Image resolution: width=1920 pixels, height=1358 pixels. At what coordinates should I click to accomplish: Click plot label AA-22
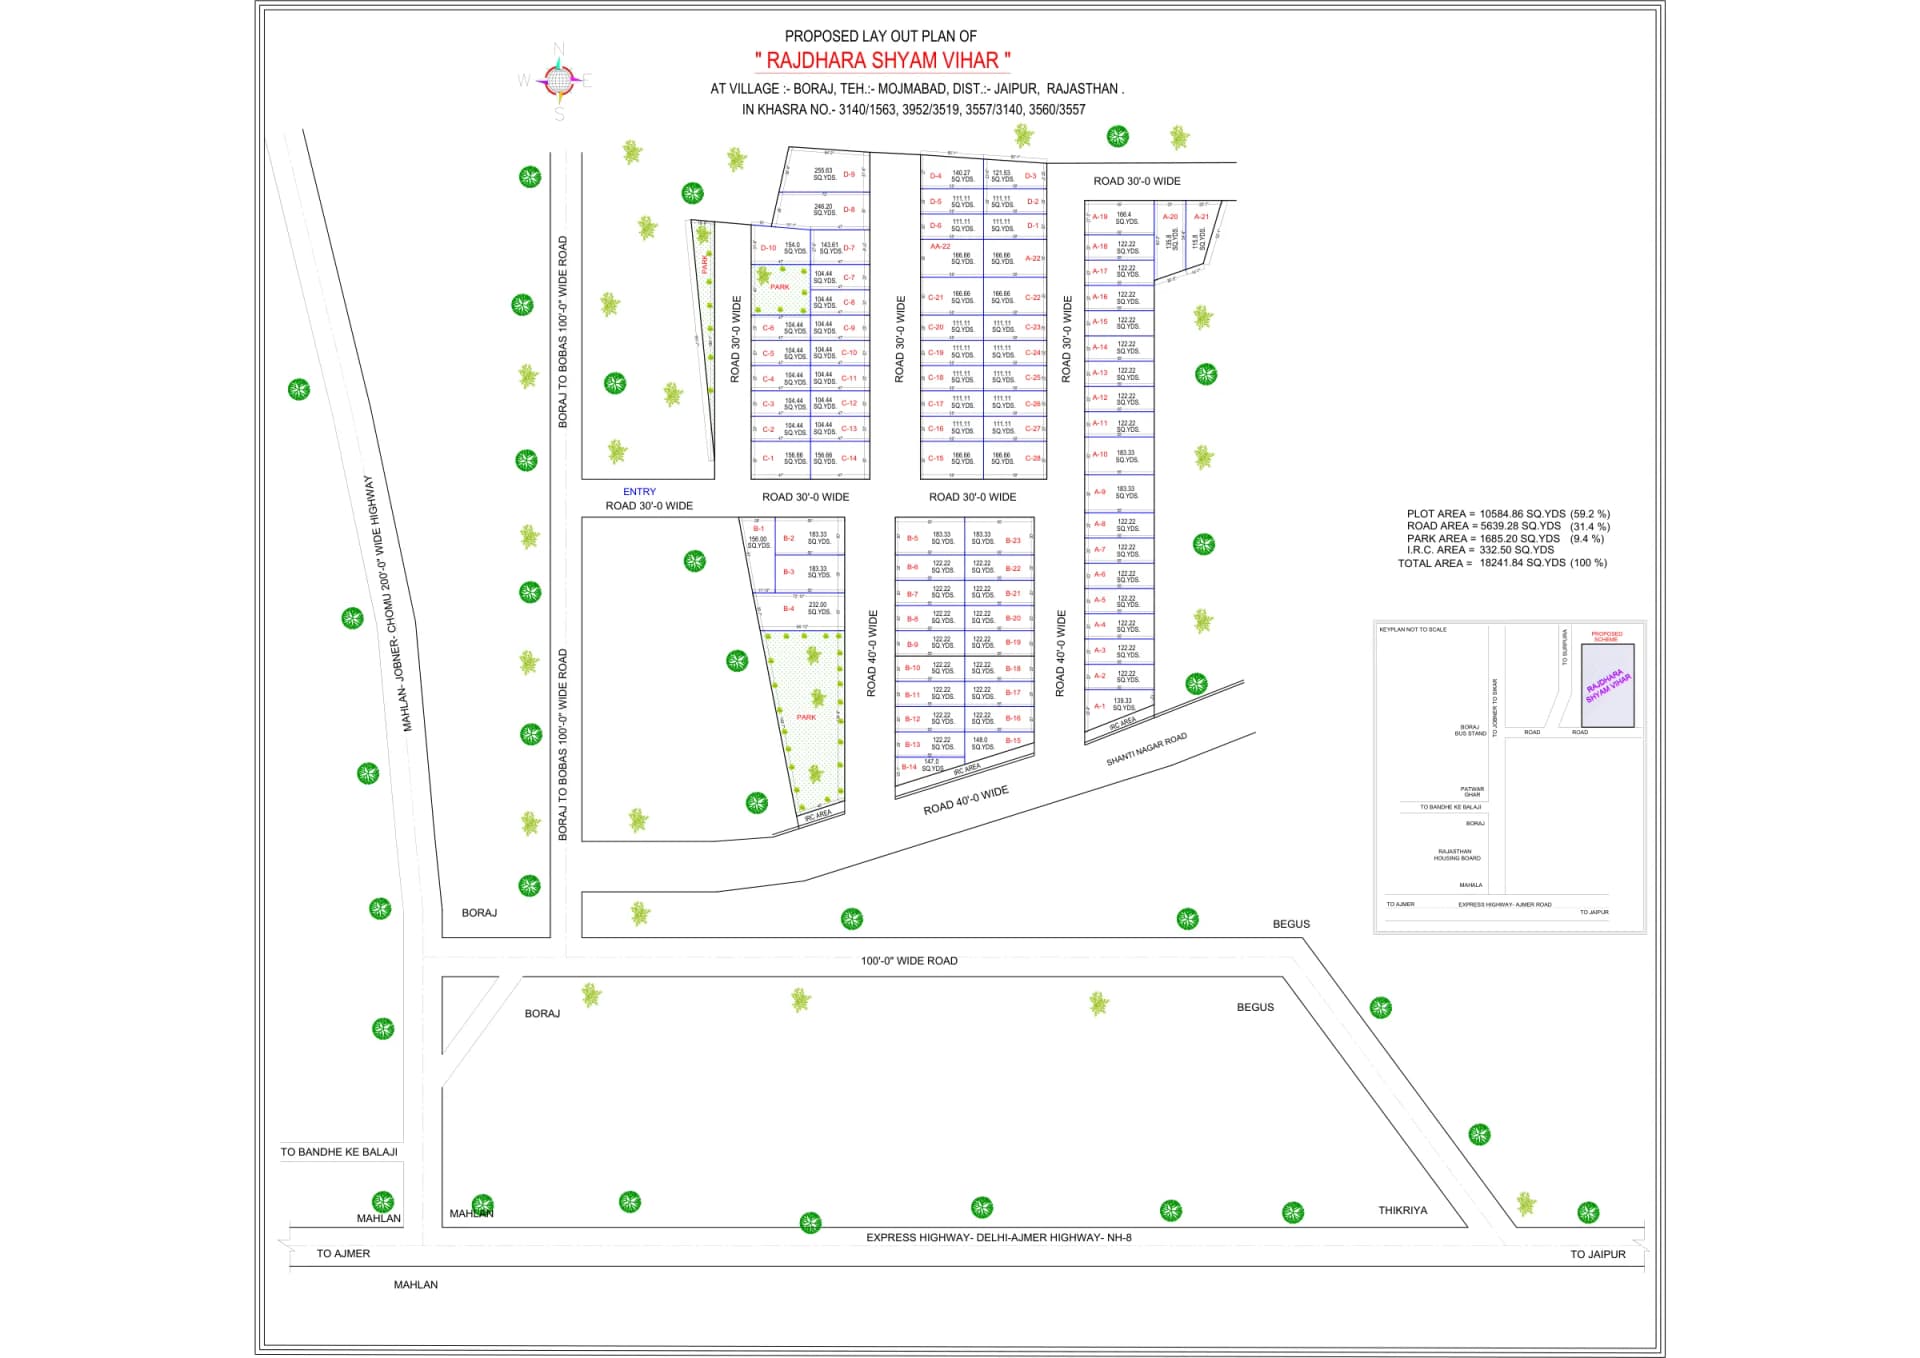coord(940,246)
